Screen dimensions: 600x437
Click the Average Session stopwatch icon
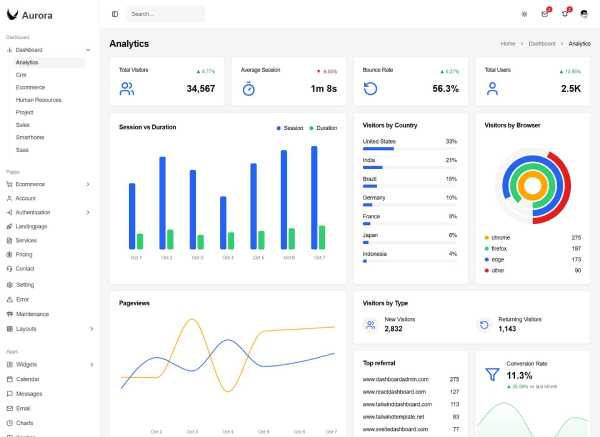click(249, 88)
